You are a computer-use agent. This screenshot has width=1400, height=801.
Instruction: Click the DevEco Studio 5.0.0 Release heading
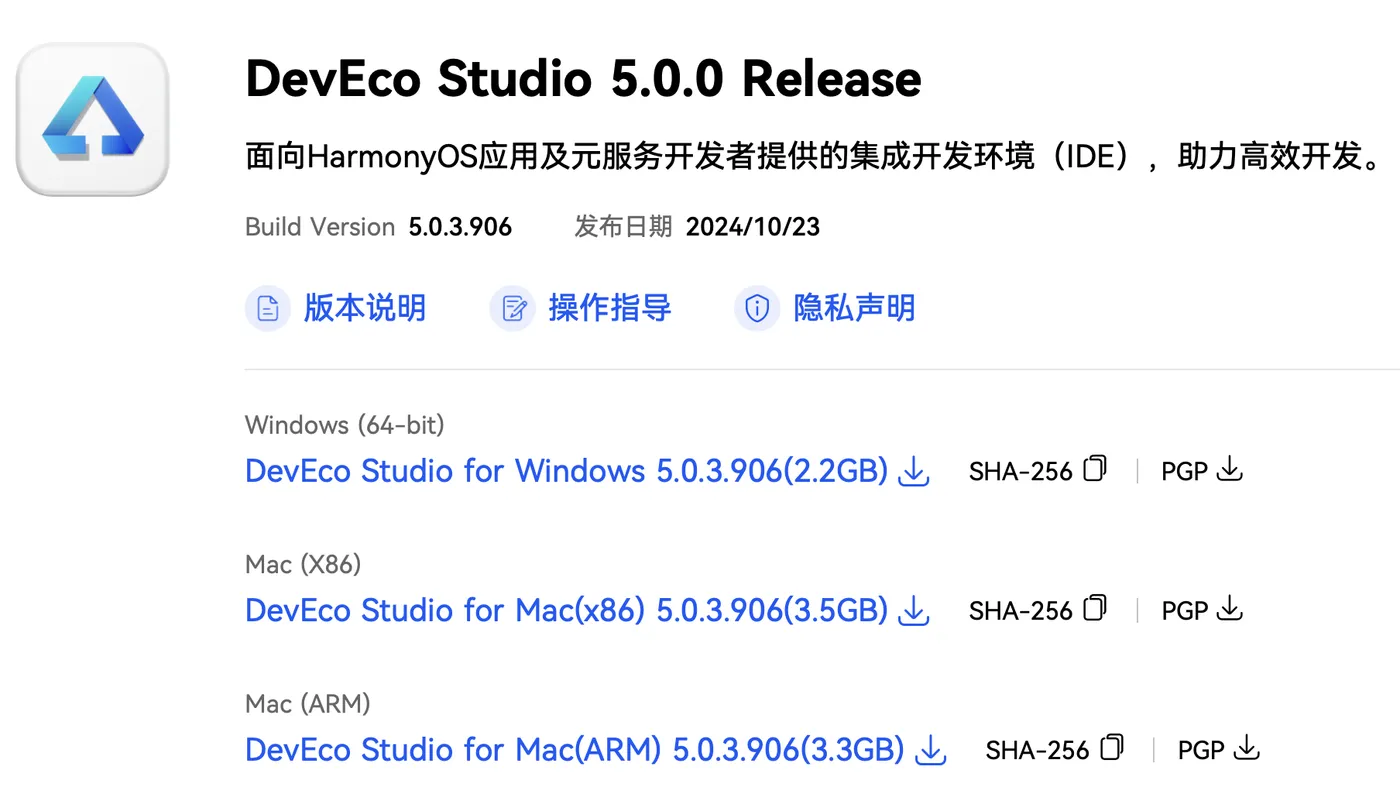(583, 79)
